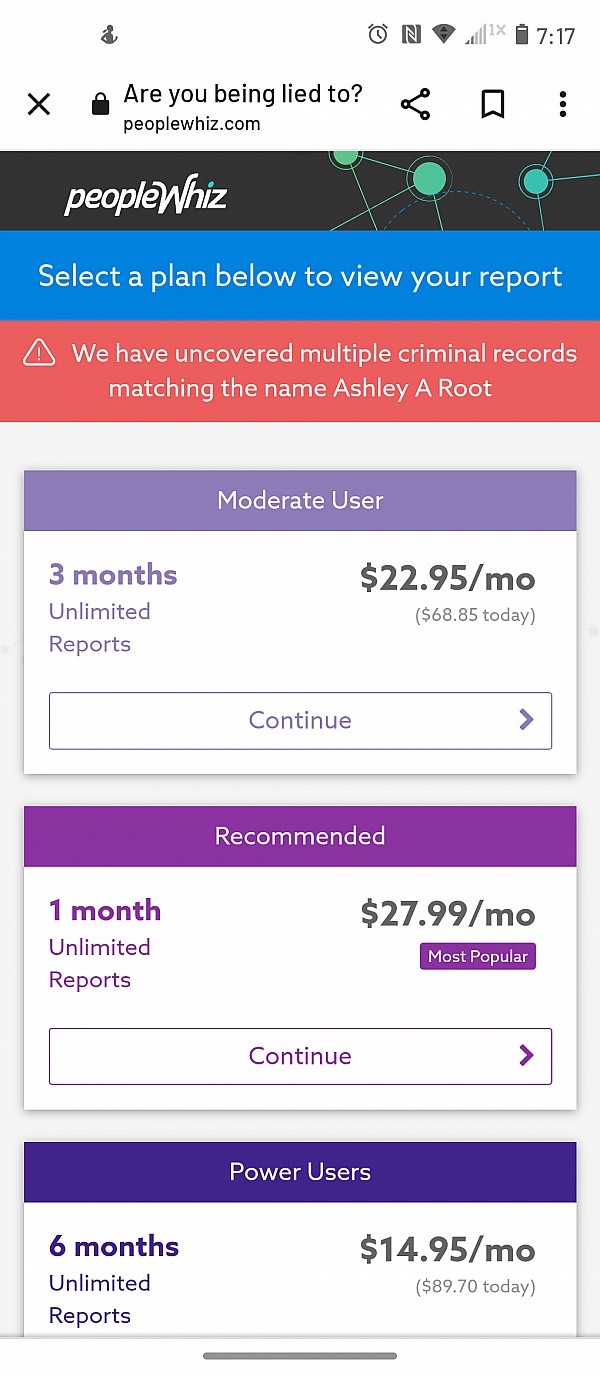Select the Recommended plan header
Viewport: 600px width, 1376px height.
coord(300,836)
